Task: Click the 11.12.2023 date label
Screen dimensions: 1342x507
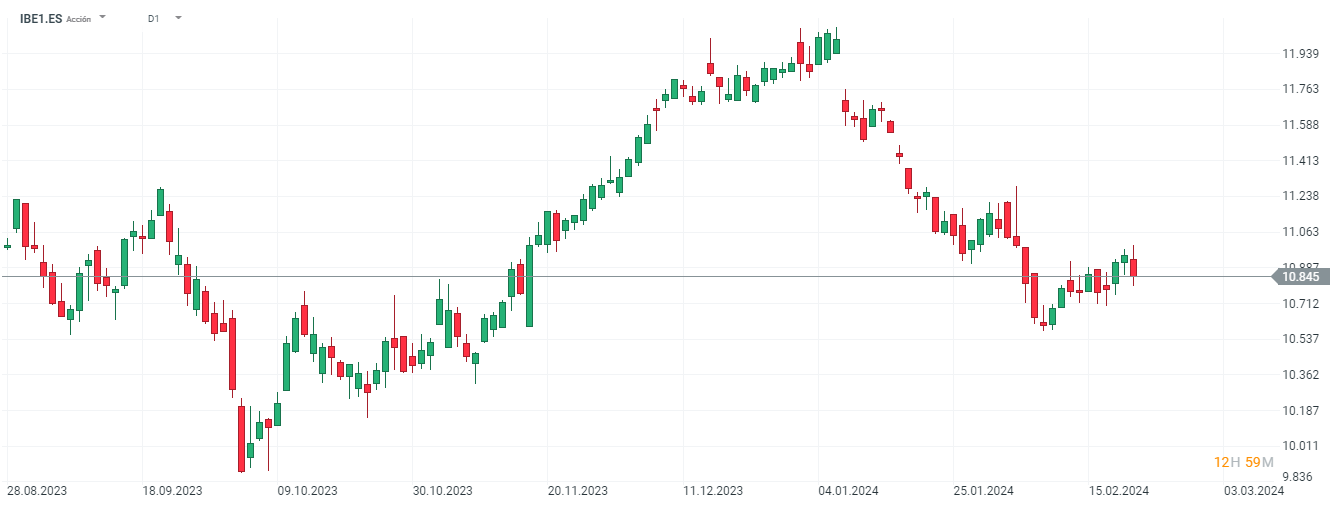Action: click(x=713, y=491)
